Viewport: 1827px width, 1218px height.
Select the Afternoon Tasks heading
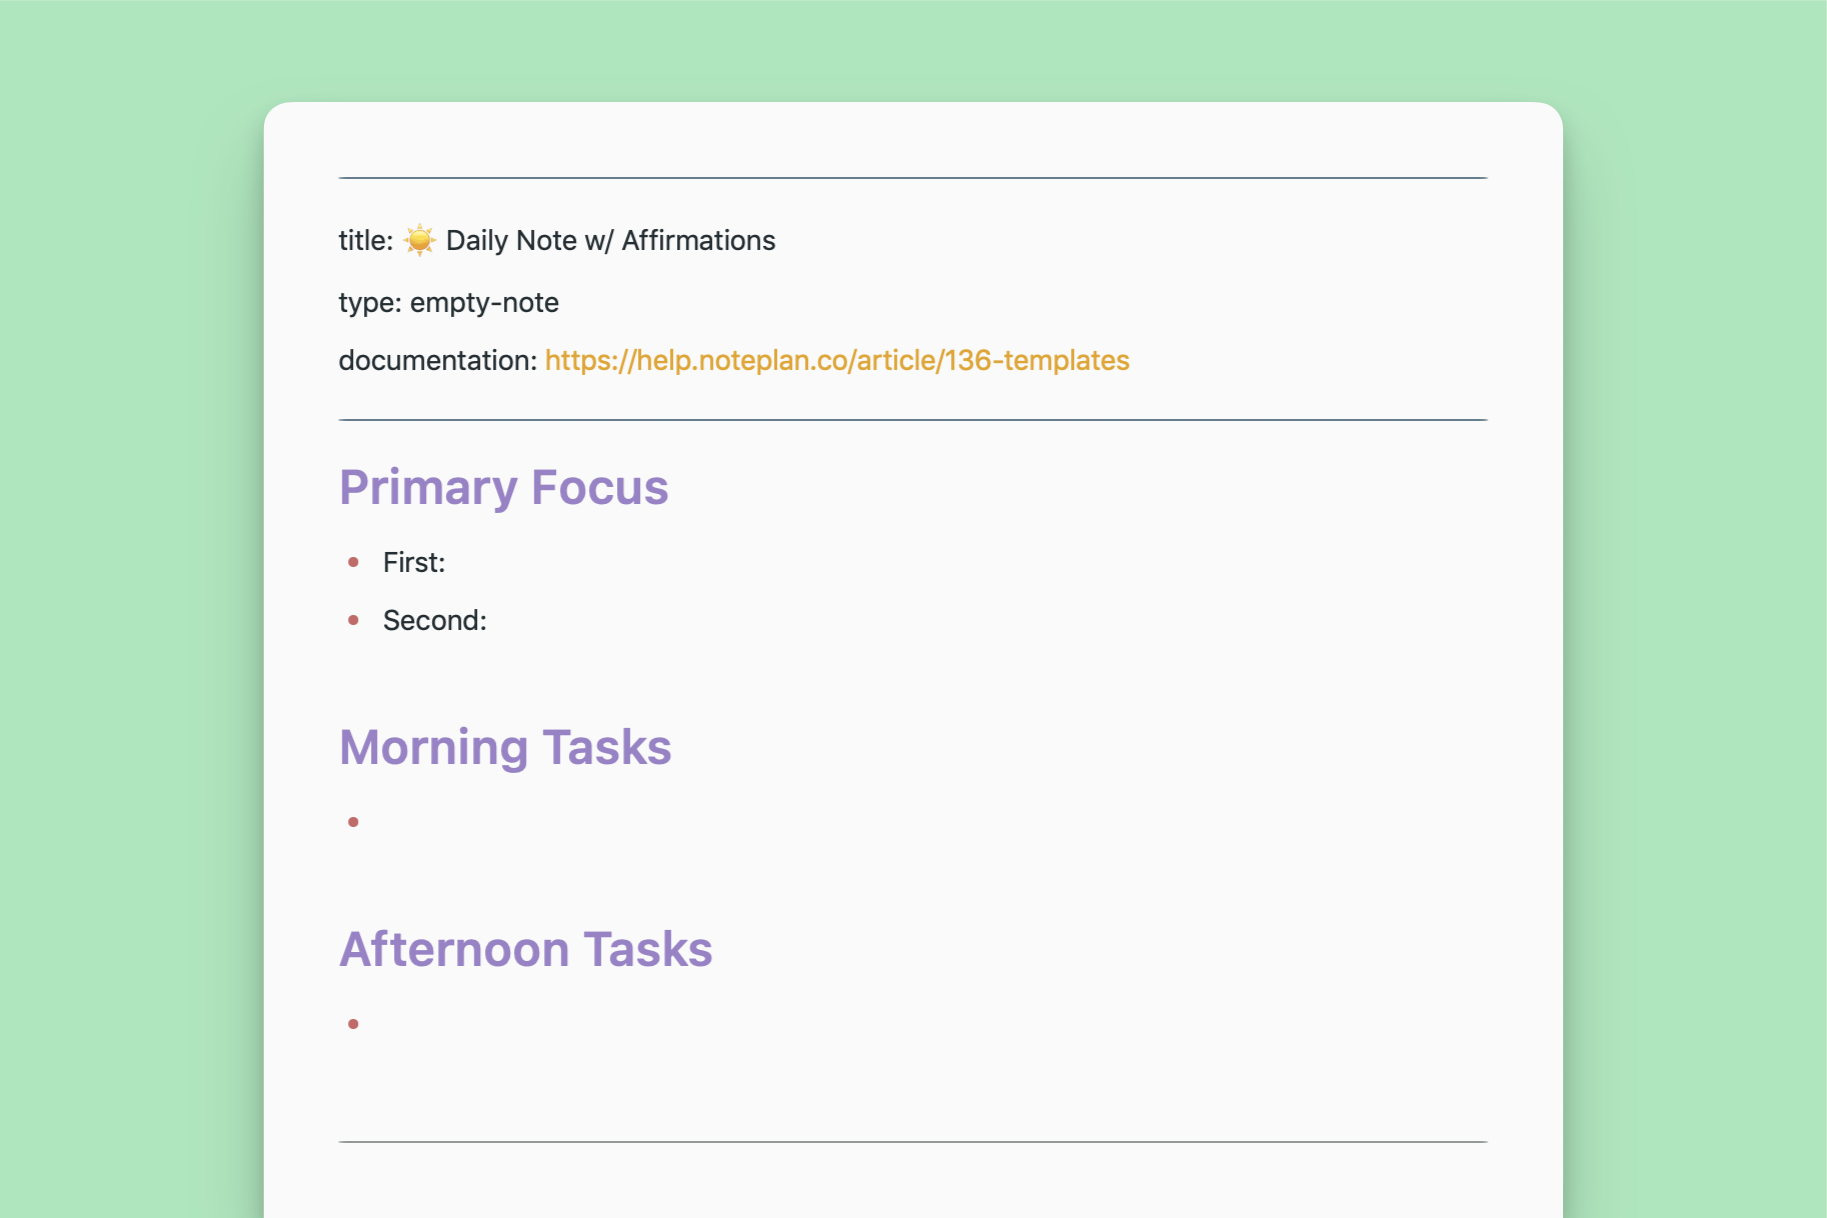(525, 950)
